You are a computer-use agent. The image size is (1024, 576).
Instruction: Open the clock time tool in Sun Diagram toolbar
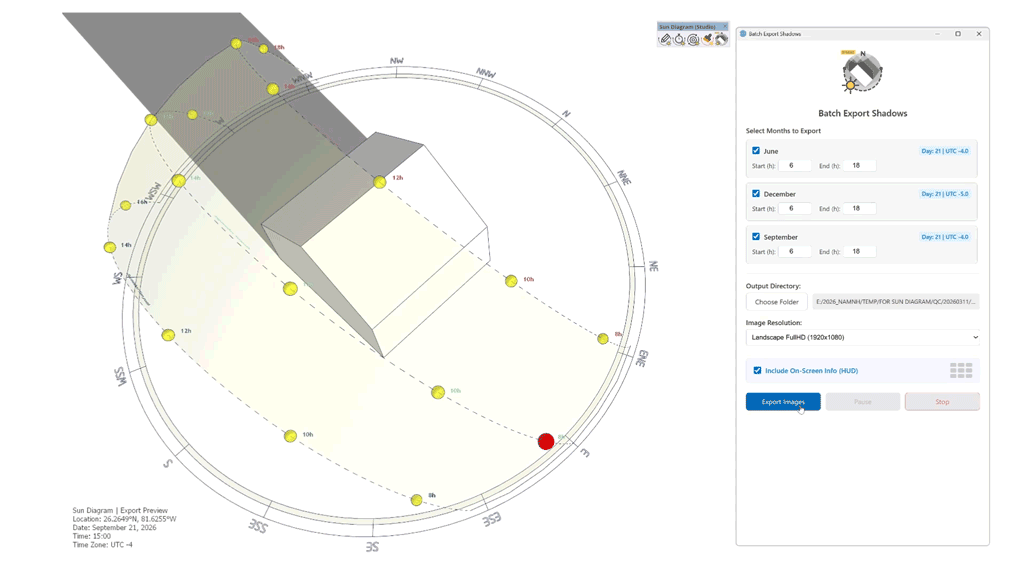679,39
